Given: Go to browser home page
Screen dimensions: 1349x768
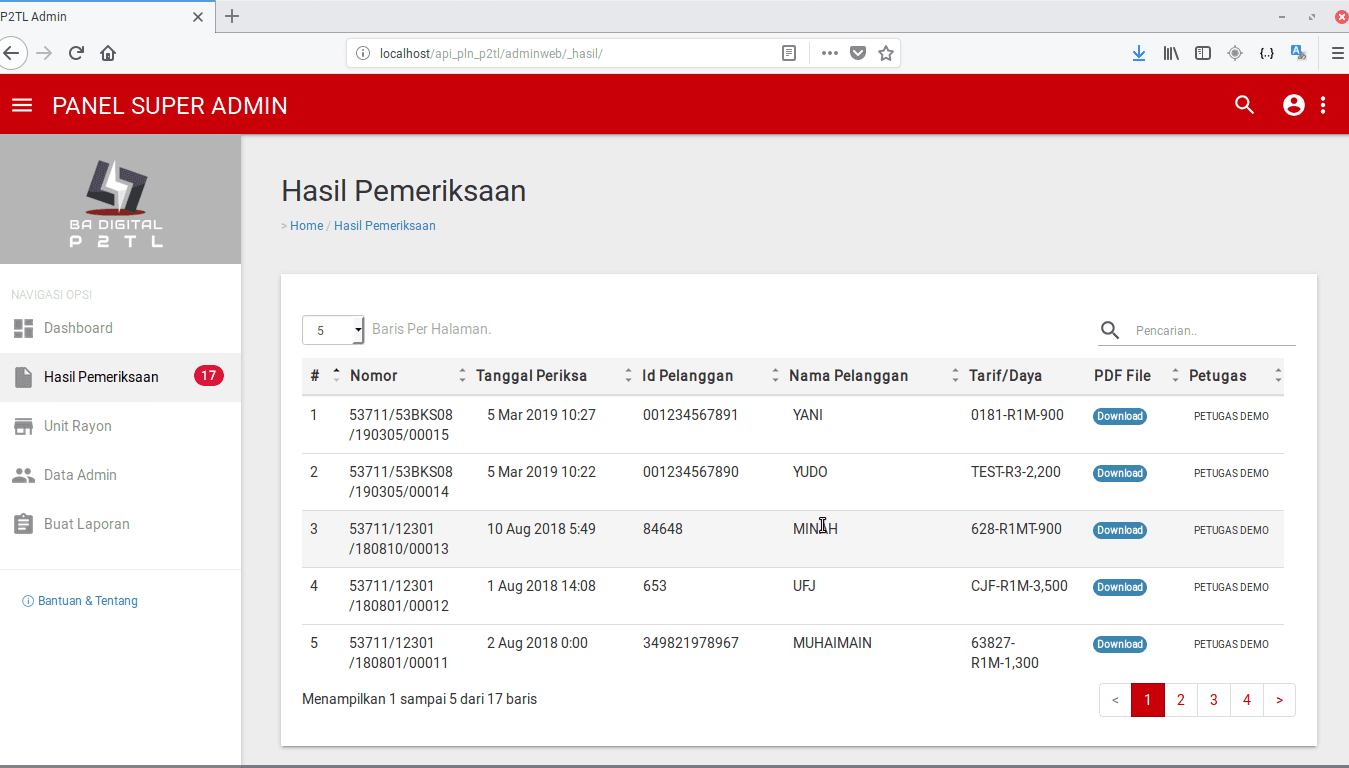Looking at the screenshot, I should click(x=108, y=53).
